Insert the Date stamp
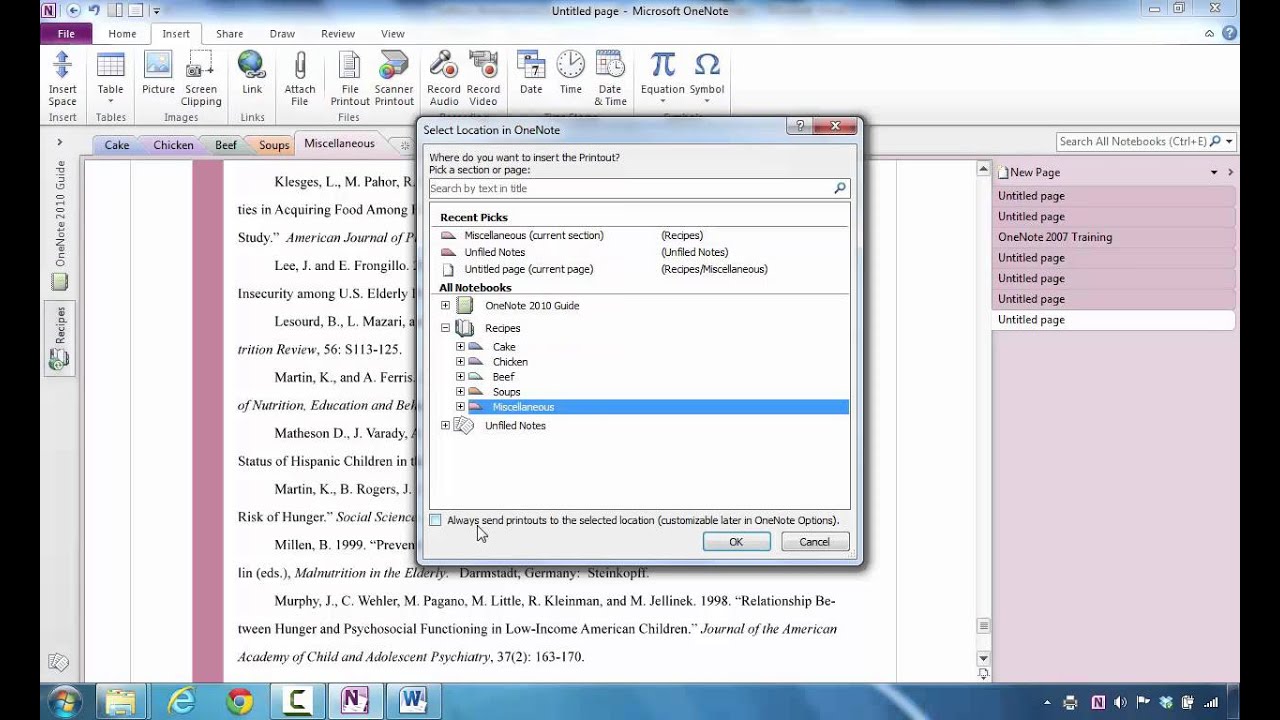The width and height of the screenshot is (1280, 720). click(x=531, y=66)
